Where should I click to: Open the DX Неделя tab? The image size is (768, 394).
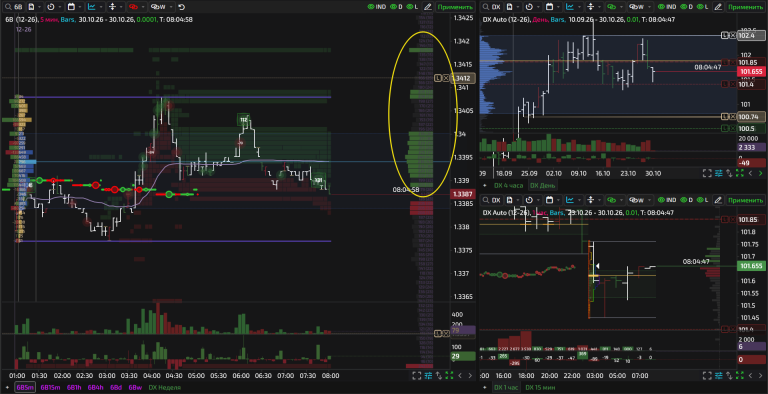(165, 388)
